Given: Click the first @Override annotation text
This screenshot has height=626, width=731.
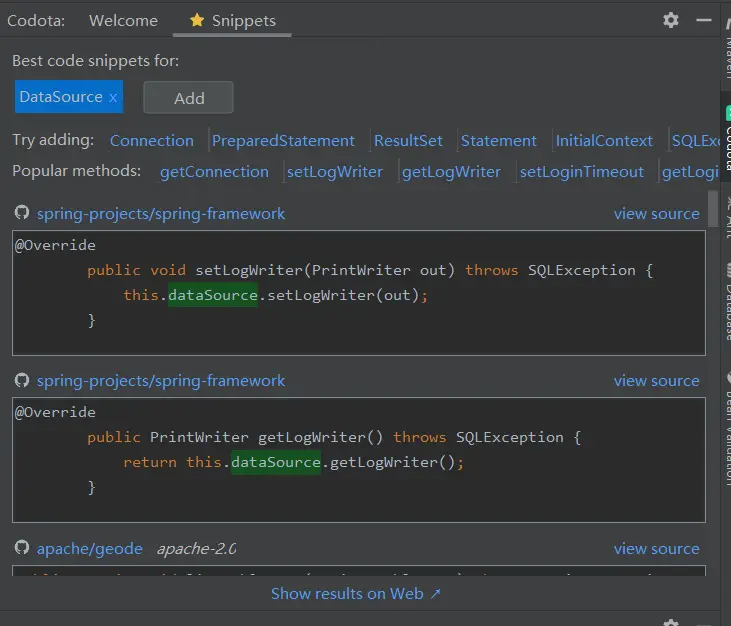Looking at the screenshot, I should (55, 245).
